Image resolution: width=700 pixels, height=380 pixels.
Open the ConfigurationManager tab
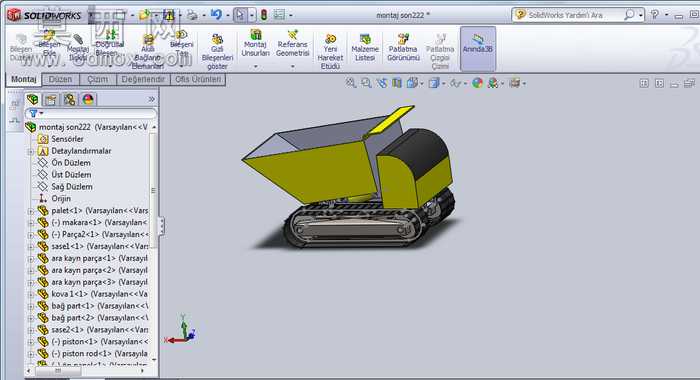click(x=69, y=99)
